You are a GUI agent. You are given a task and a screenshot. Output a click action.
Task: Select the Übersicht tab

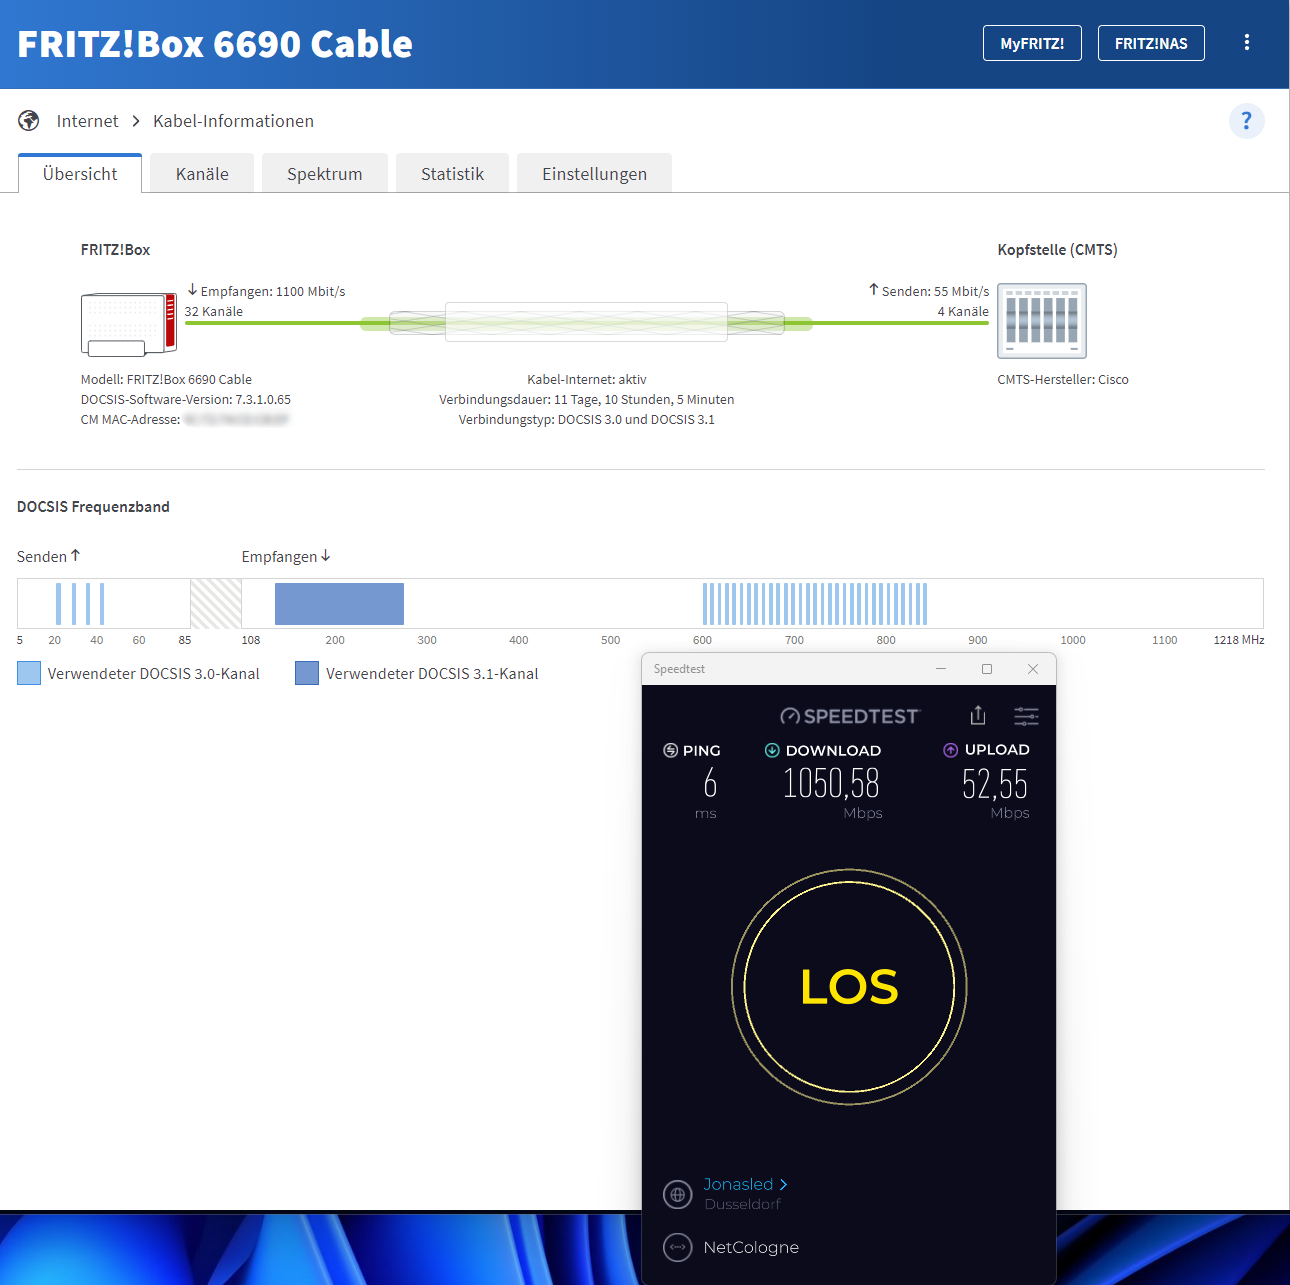coord(80,173)
